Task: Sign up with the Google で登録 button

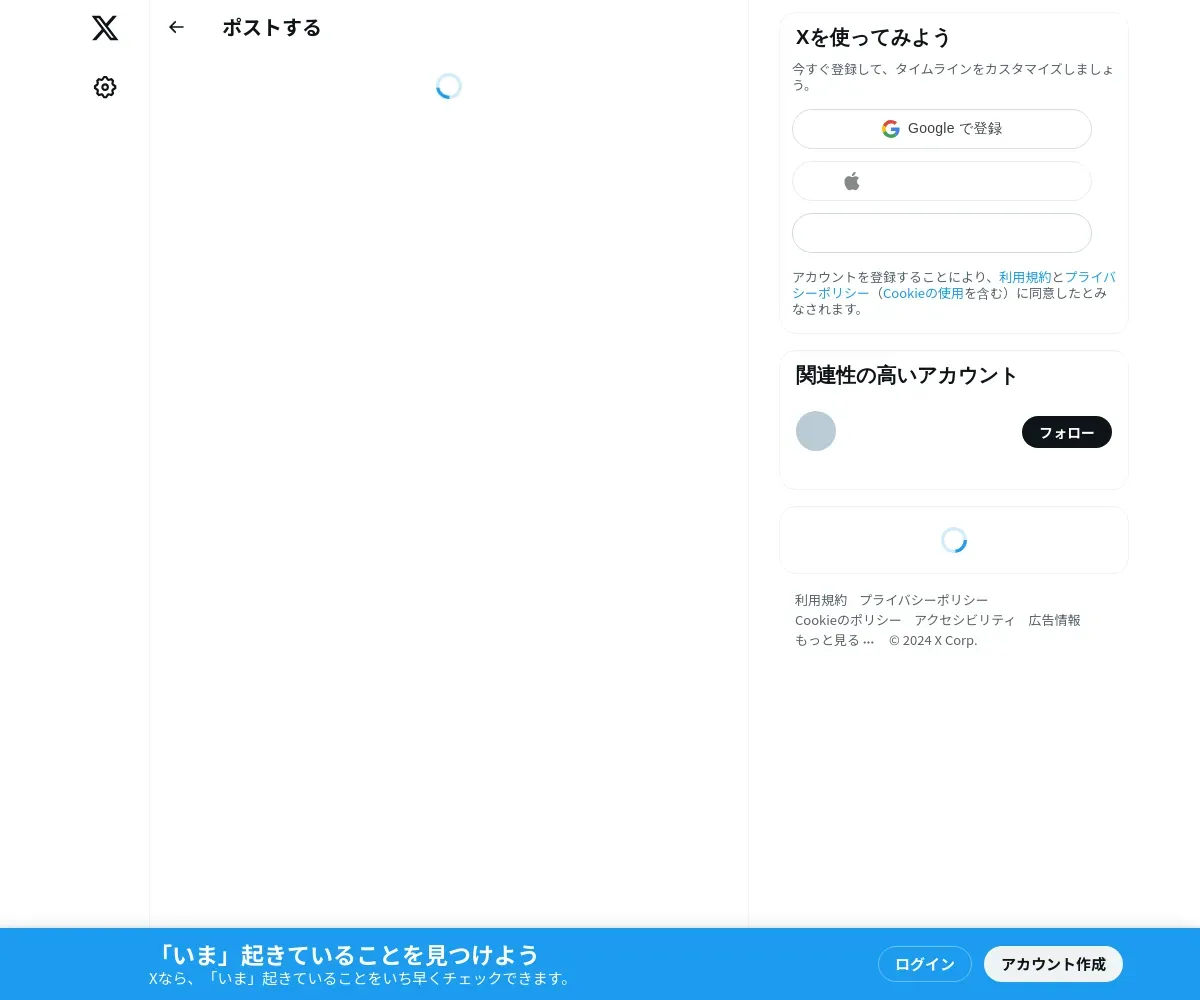Action: pyautogui.click(x=942, y=129)
